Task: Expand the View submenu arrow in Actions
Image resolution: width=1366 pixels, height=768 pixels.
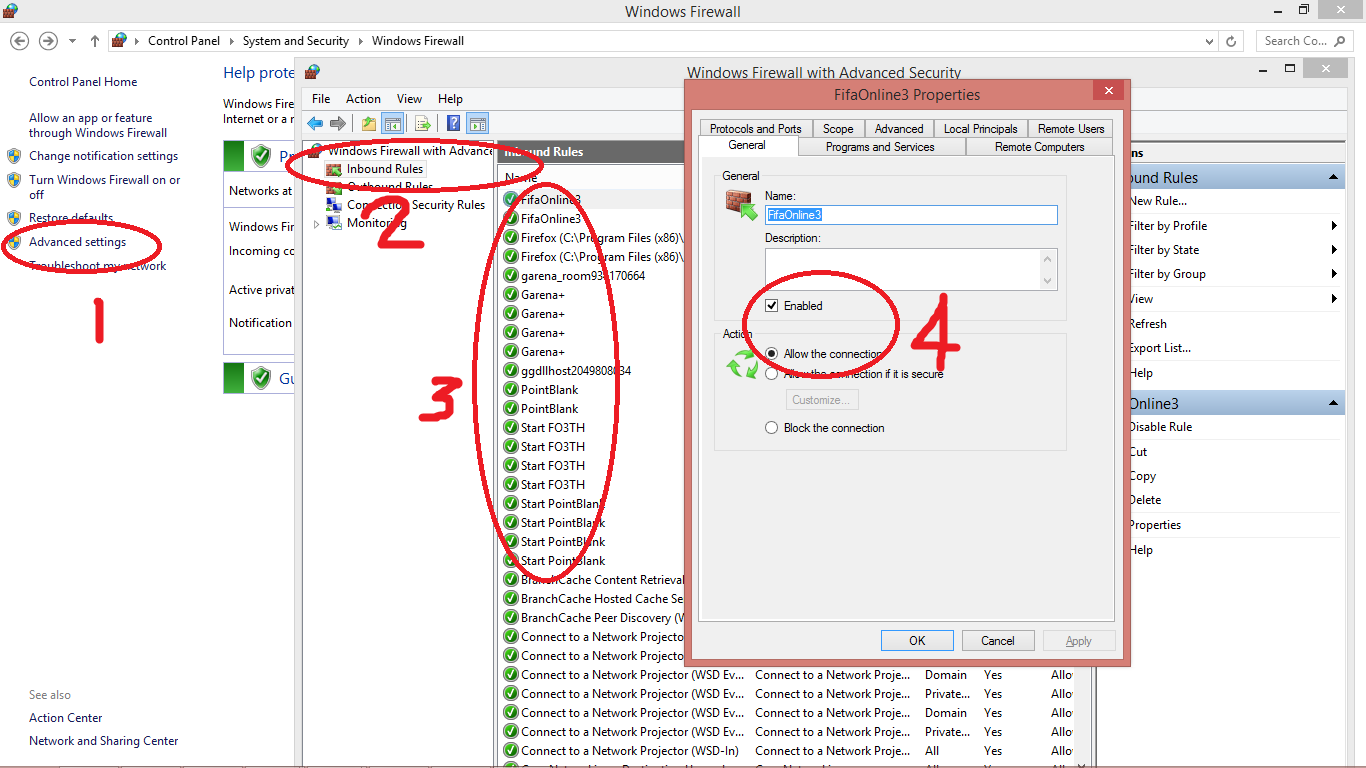Action: [x=1335, y=299]
